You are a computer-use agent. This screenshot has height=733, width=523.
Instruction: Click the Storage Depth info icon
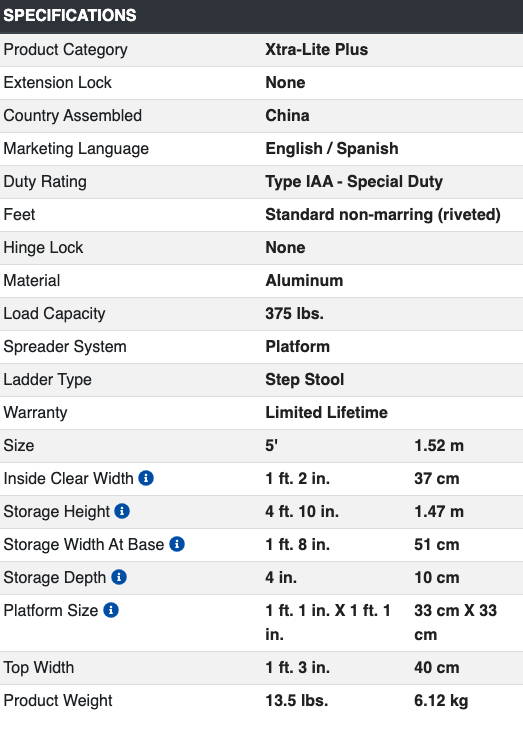[119, 577]
